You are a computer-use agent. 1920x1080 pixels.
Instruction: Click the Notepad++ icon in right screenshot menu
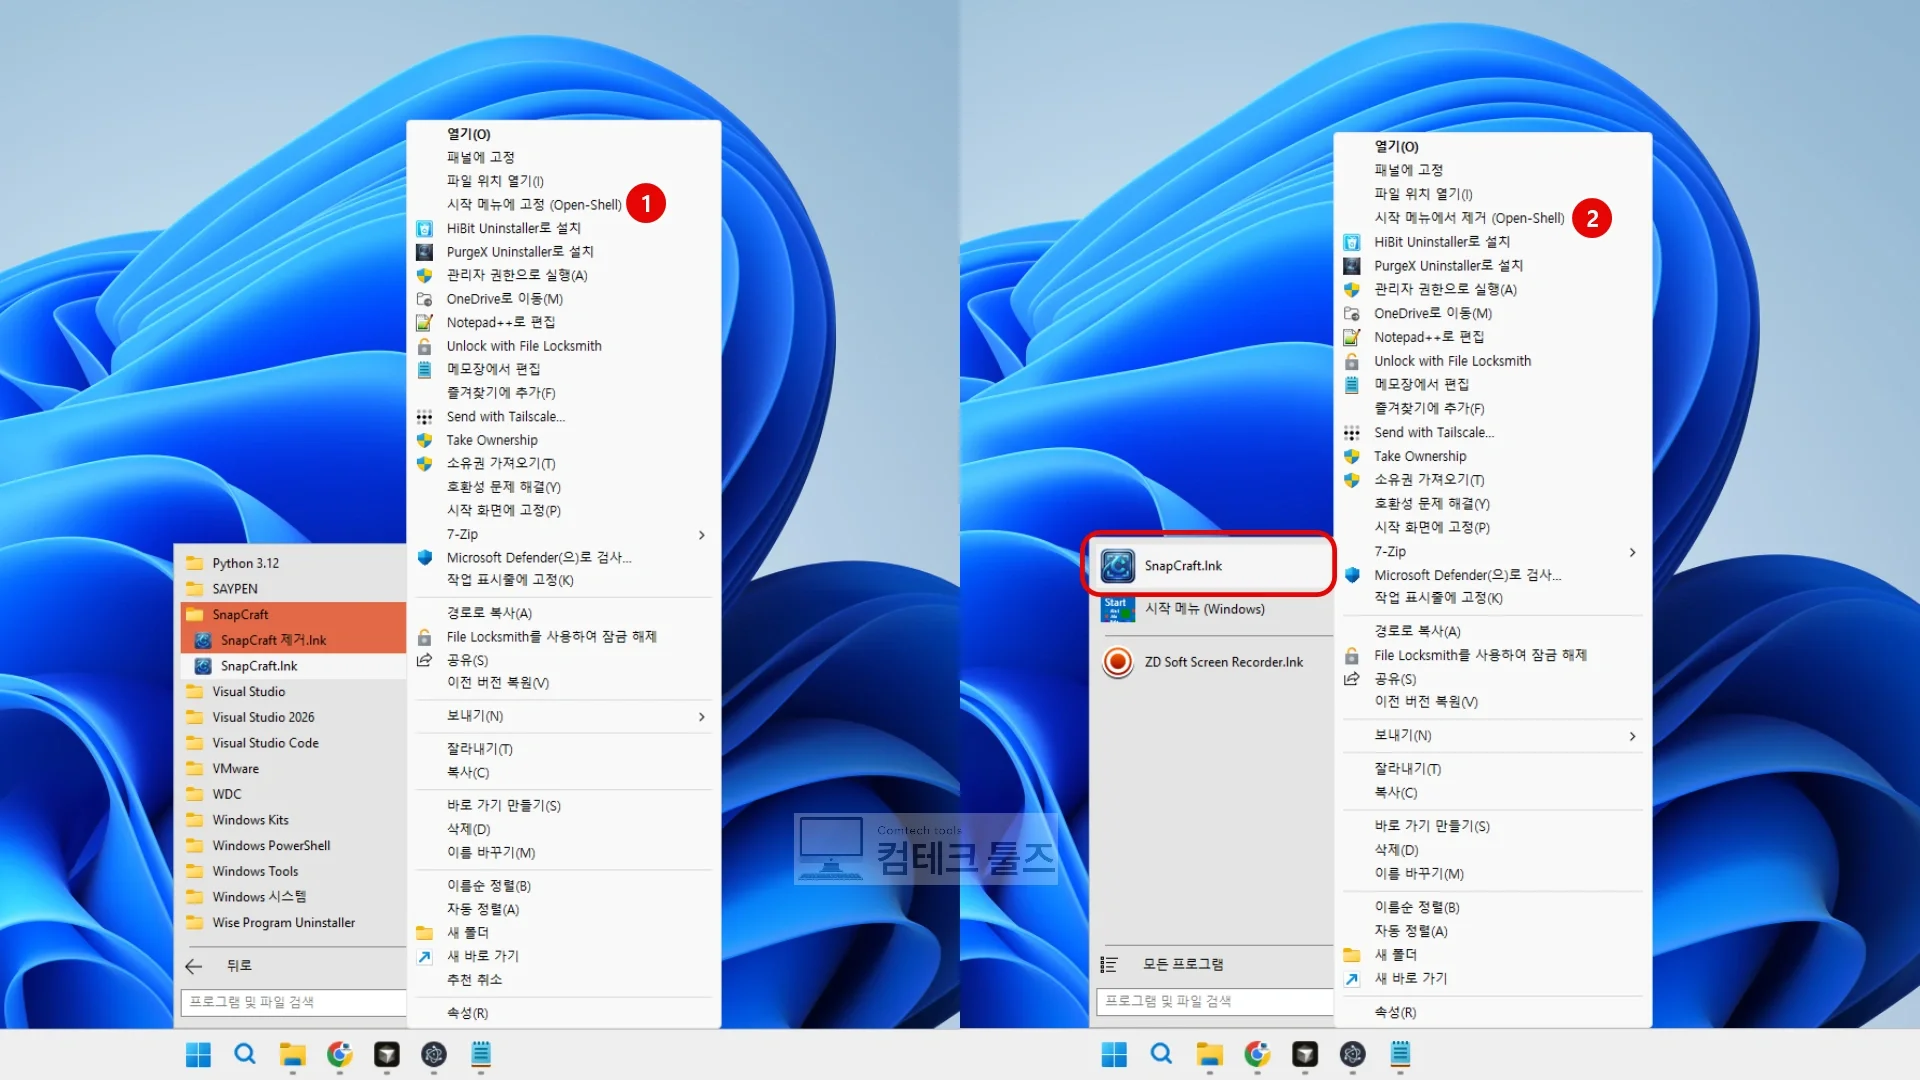click(x=1352, y=337)
